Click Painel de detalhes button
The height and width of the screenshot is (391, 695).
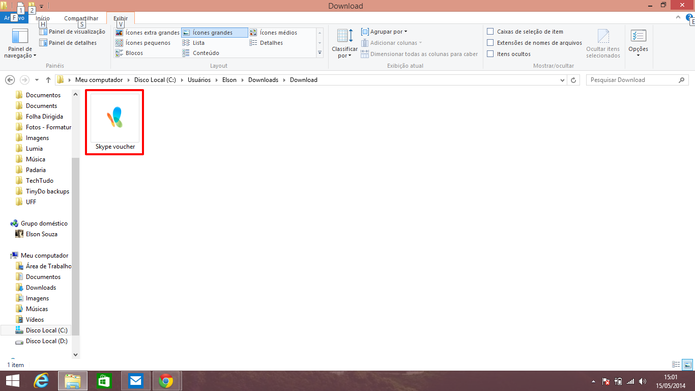[68, 43]
